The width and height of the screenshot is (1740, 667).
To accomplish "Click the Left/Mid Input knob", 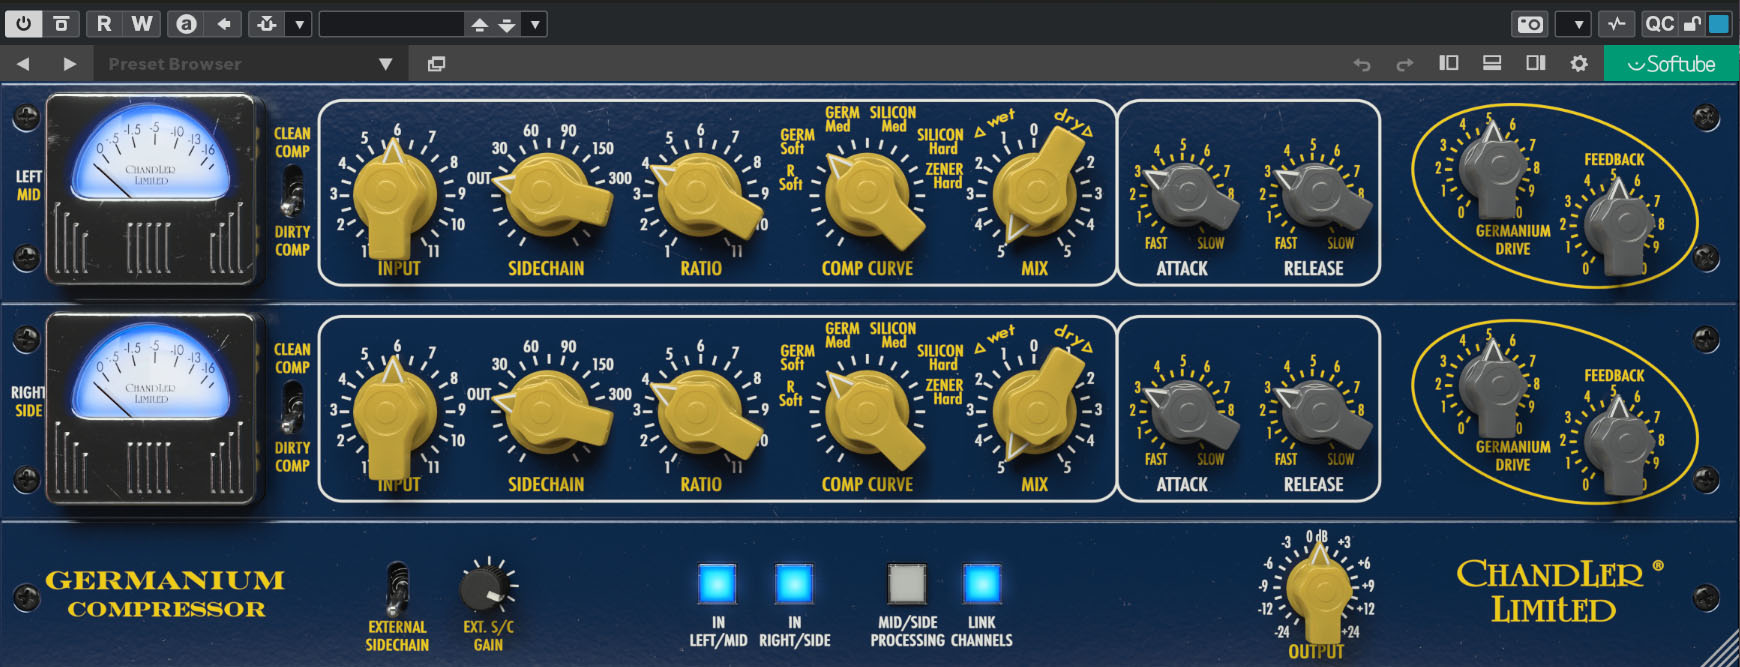I will point(395,198).
